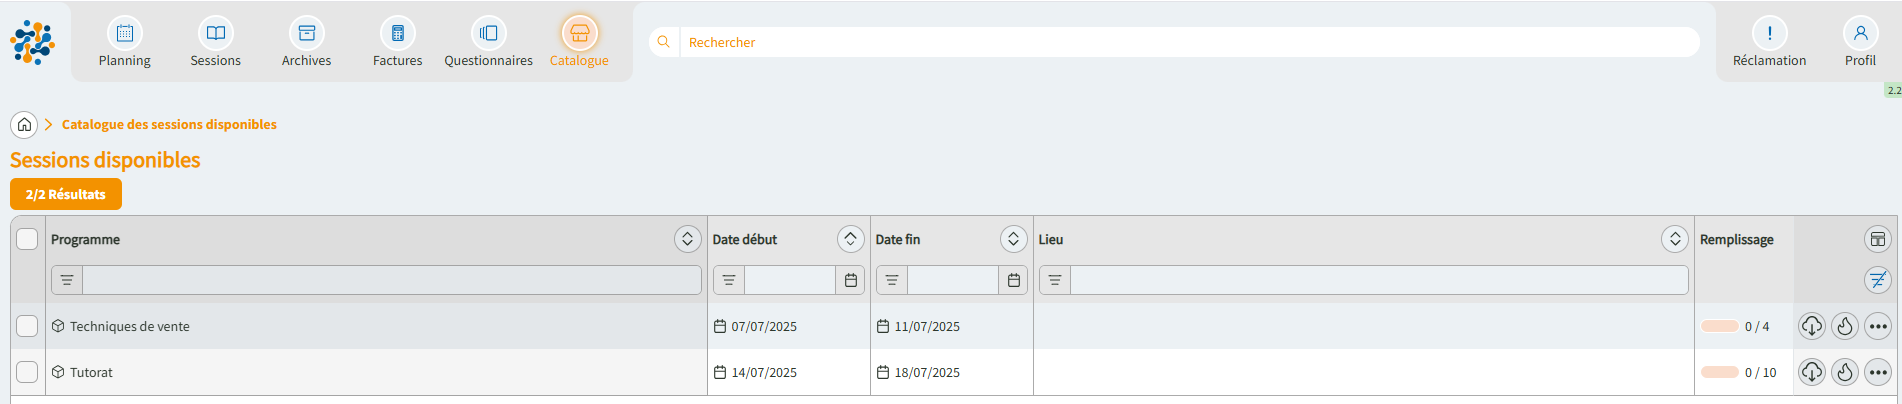This screenshot has width=1902, height=404.
Task: Click the application logo
Action: [x=32, y=42]
